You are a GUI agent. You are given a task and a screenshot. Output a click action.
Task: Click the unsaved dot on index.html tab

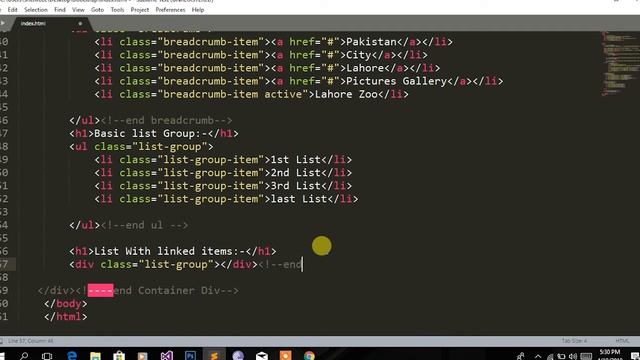pyautogui.click(x=80, y=24)
